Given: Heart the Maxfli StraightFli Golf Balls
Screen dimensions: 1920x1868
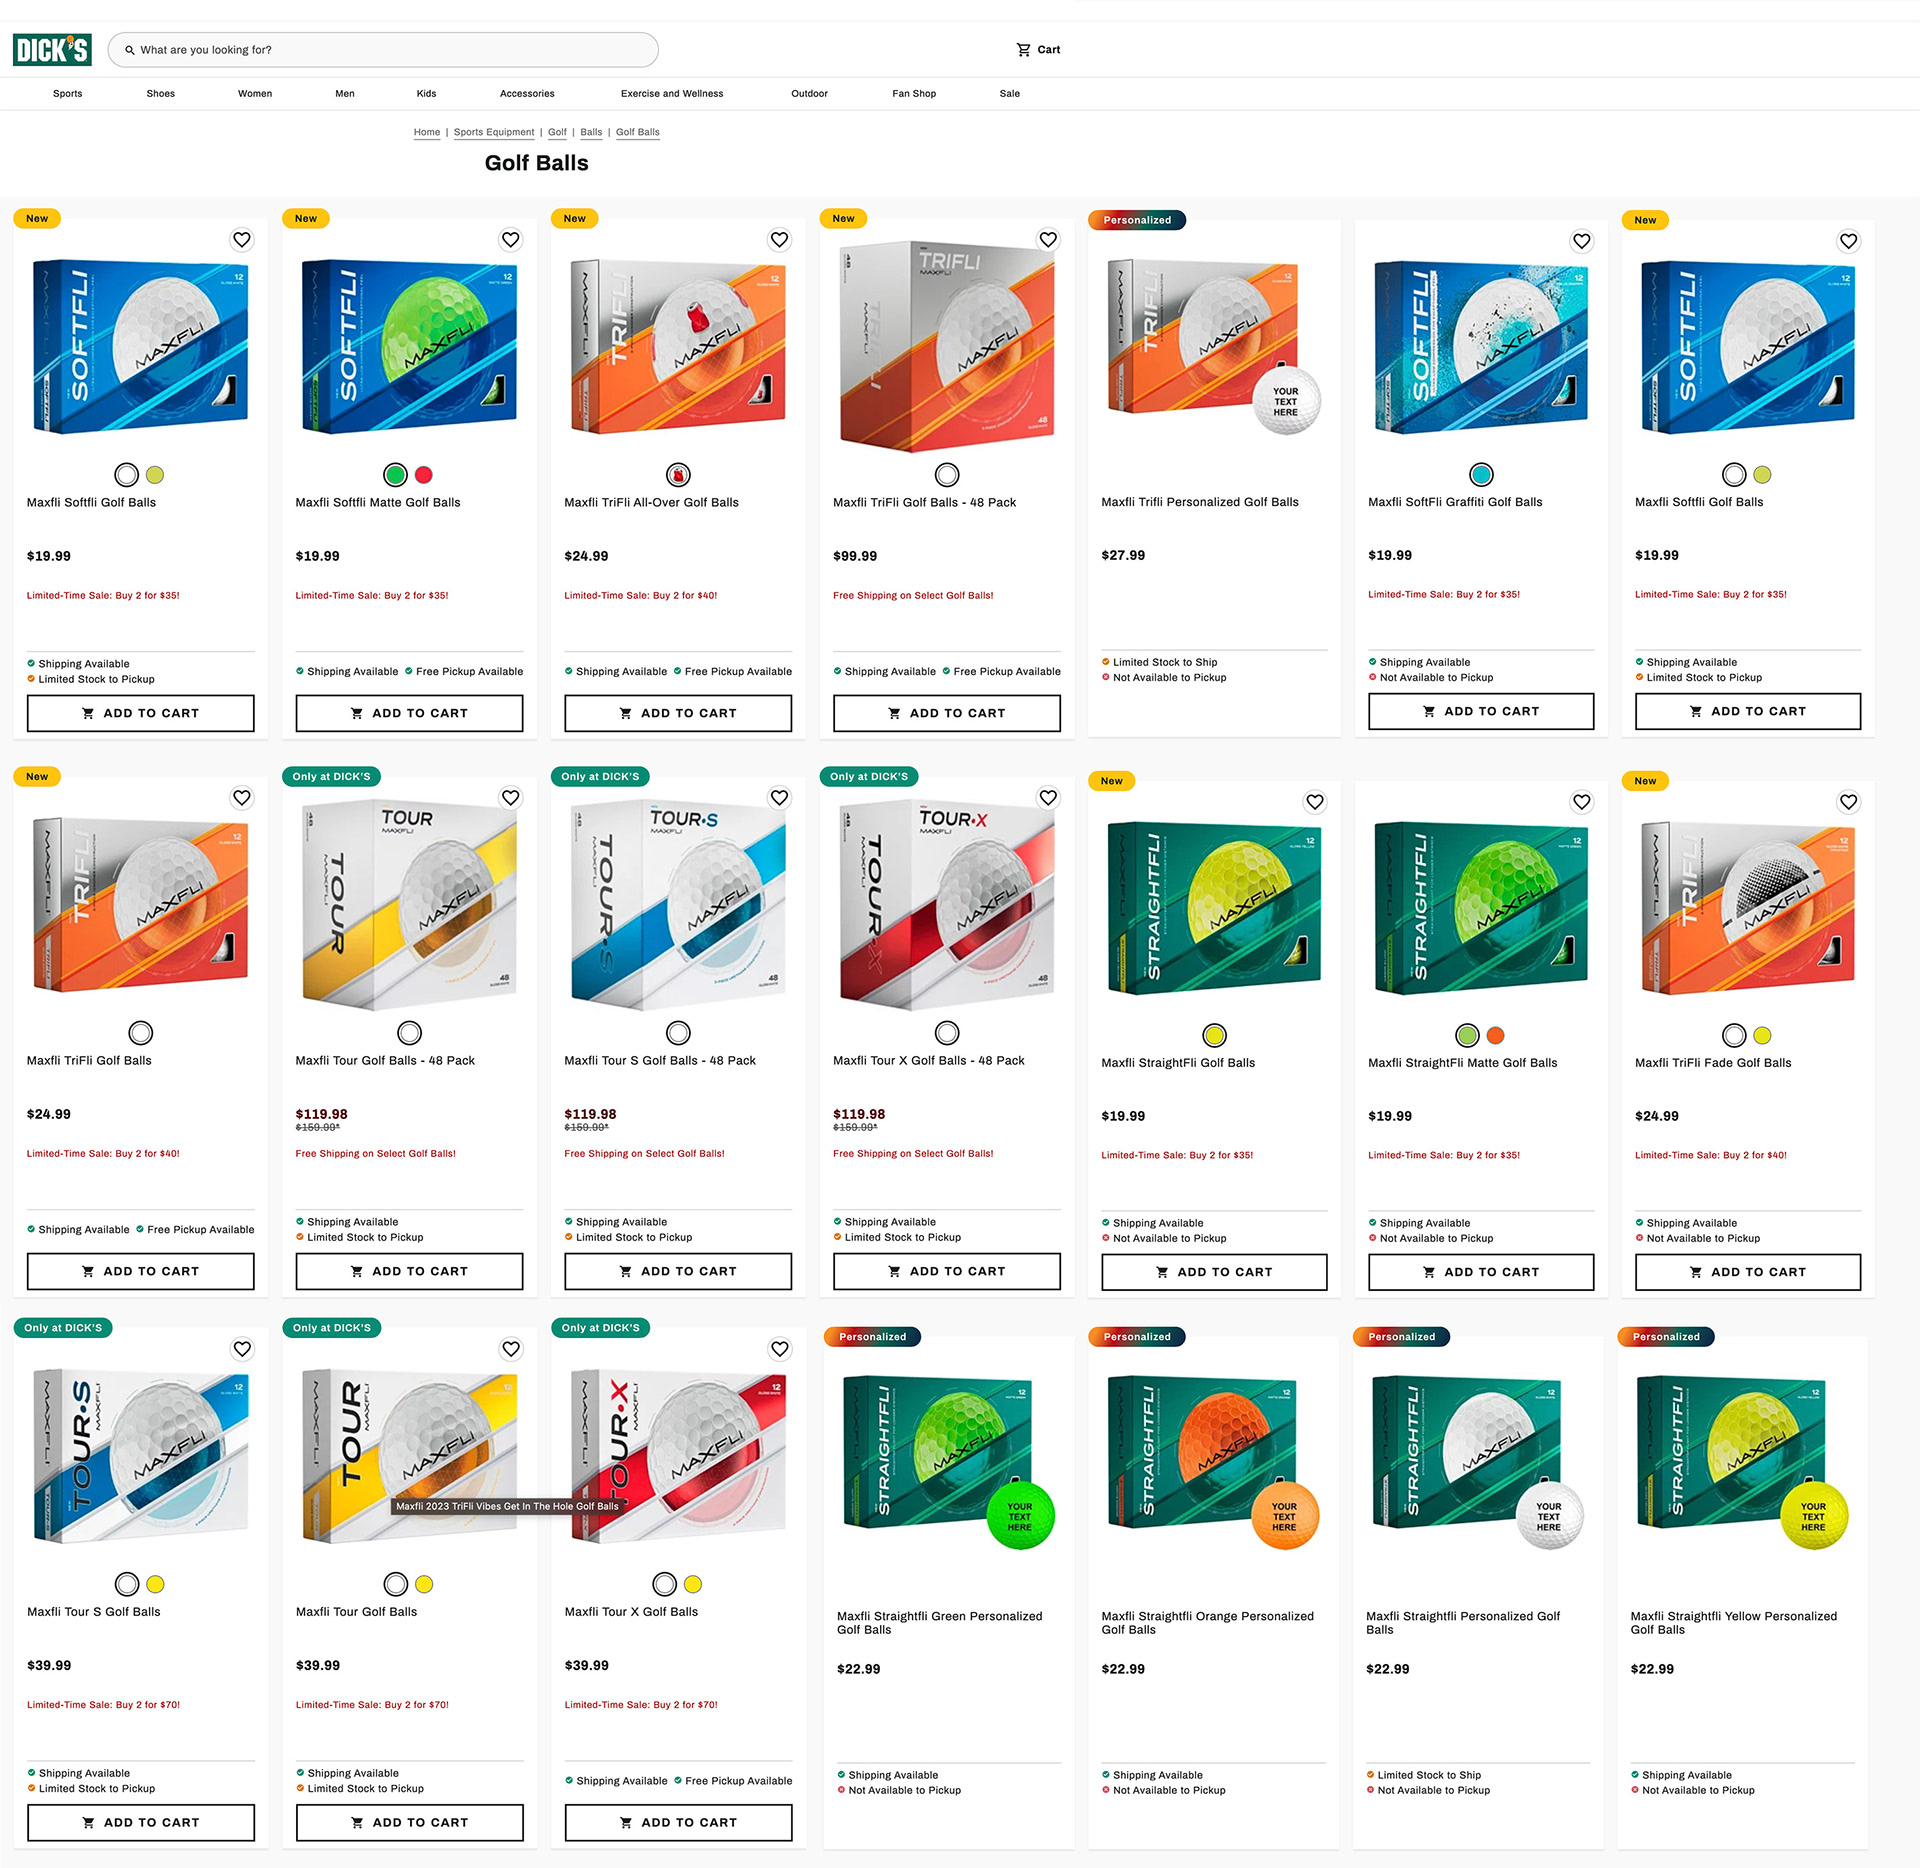Looking at the screenshot, I should tap(1315, 802).
